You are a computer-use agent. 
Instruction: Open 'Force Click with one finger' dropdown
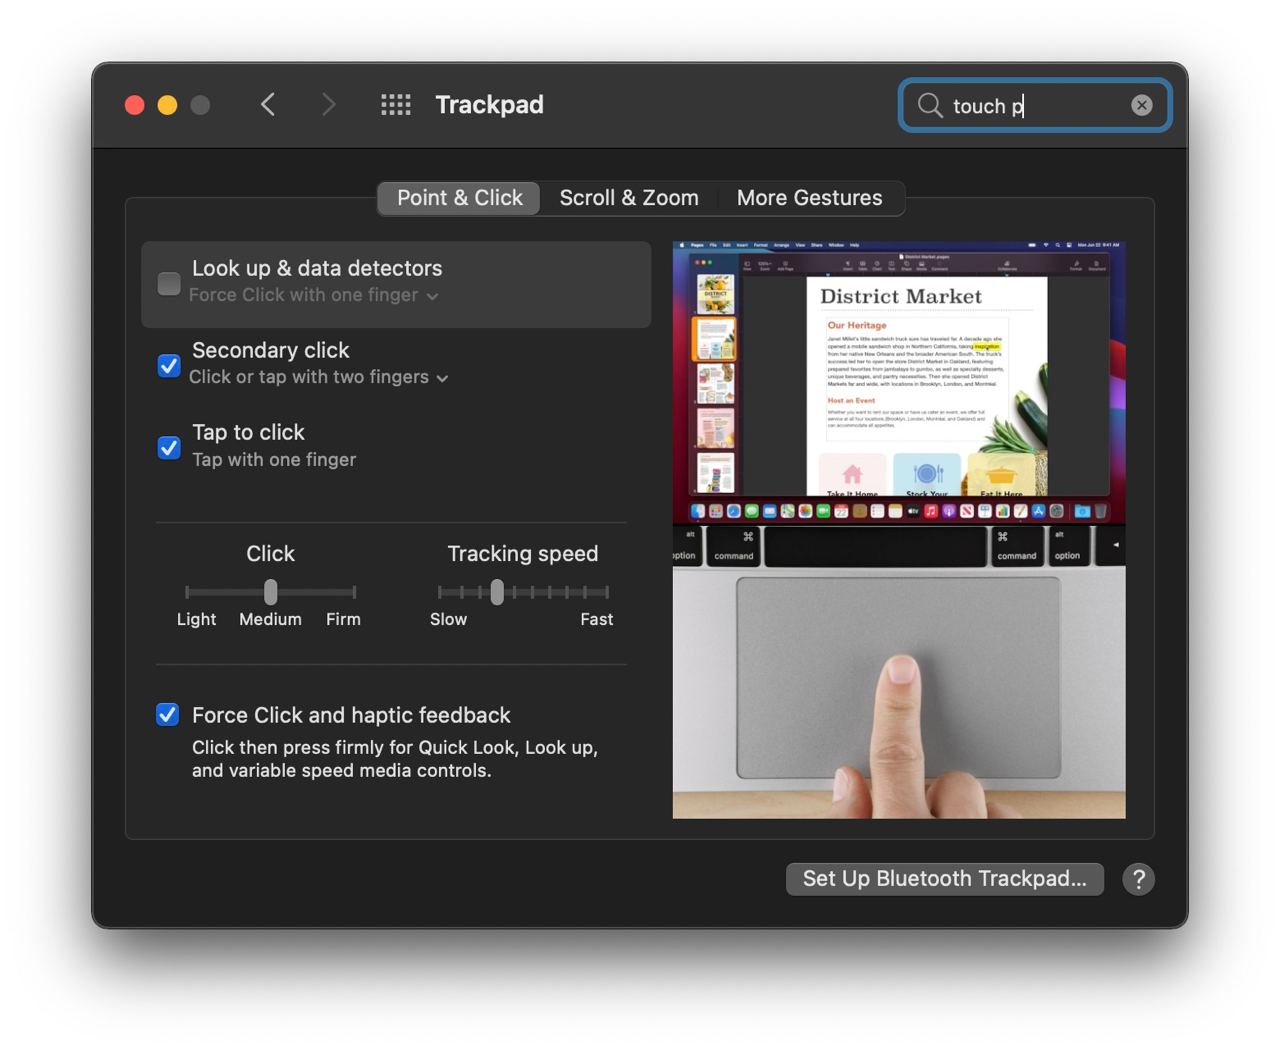tap(313, 295)
